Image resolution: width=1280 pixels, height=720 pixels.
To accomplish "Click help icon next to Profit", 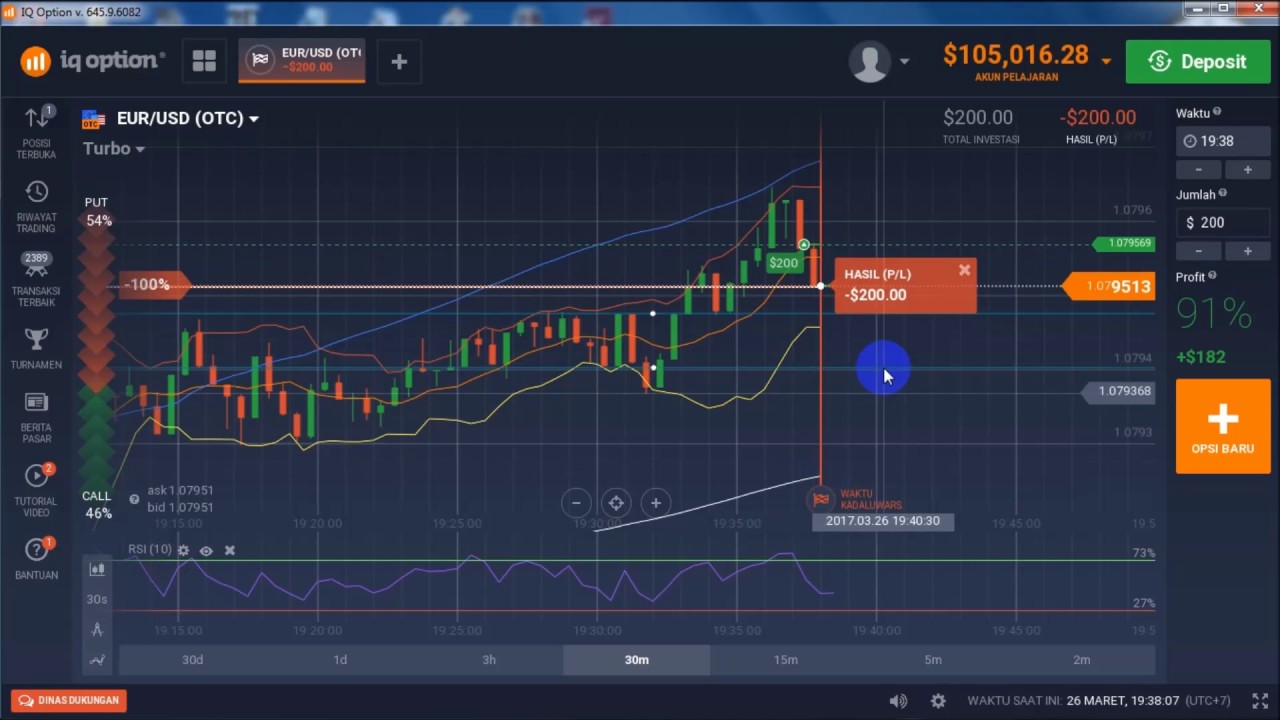I will click(1213, 276).
